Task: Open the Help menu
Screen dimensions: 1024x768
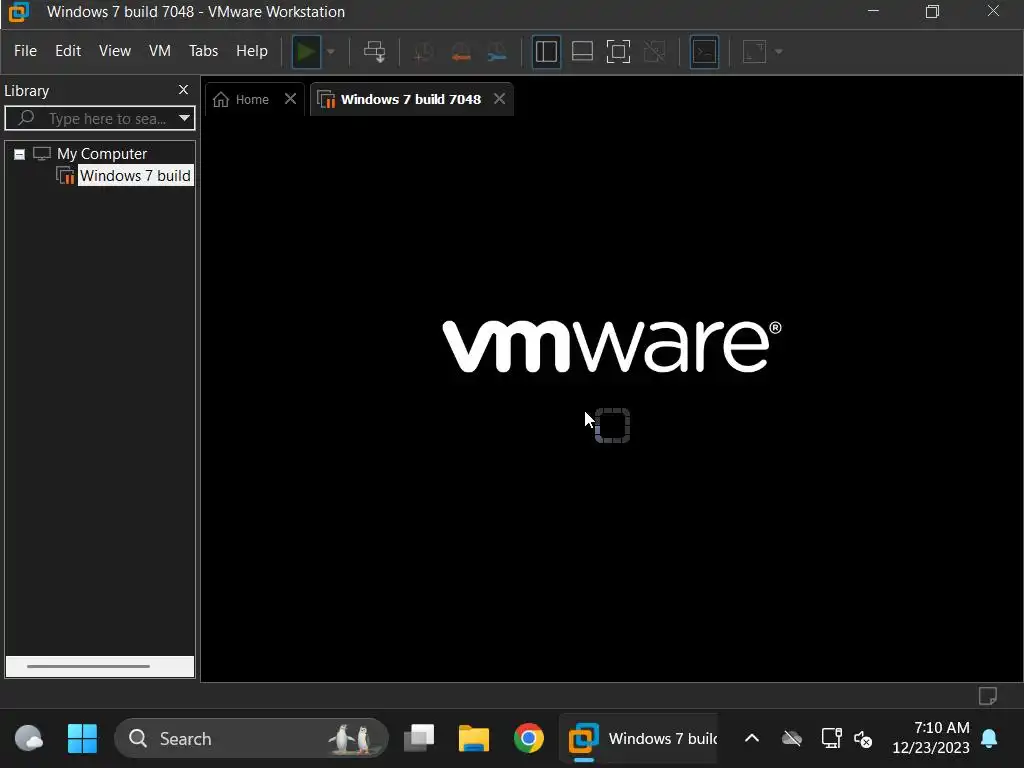Action: pos(251,51)
